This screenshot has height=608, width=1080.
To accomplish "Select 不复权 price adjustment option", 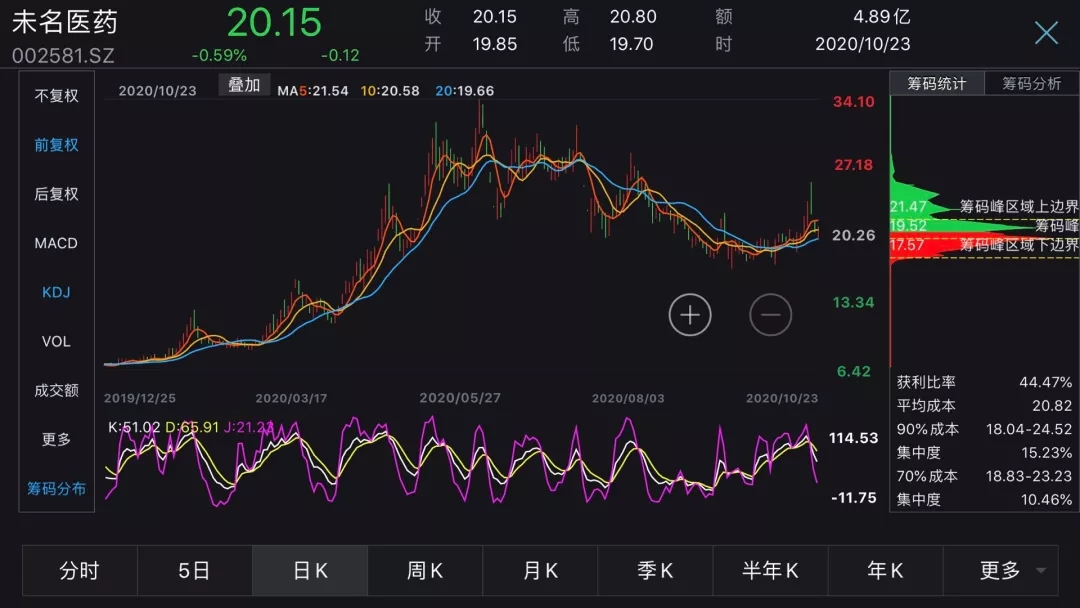I will (x=56, y=96).
